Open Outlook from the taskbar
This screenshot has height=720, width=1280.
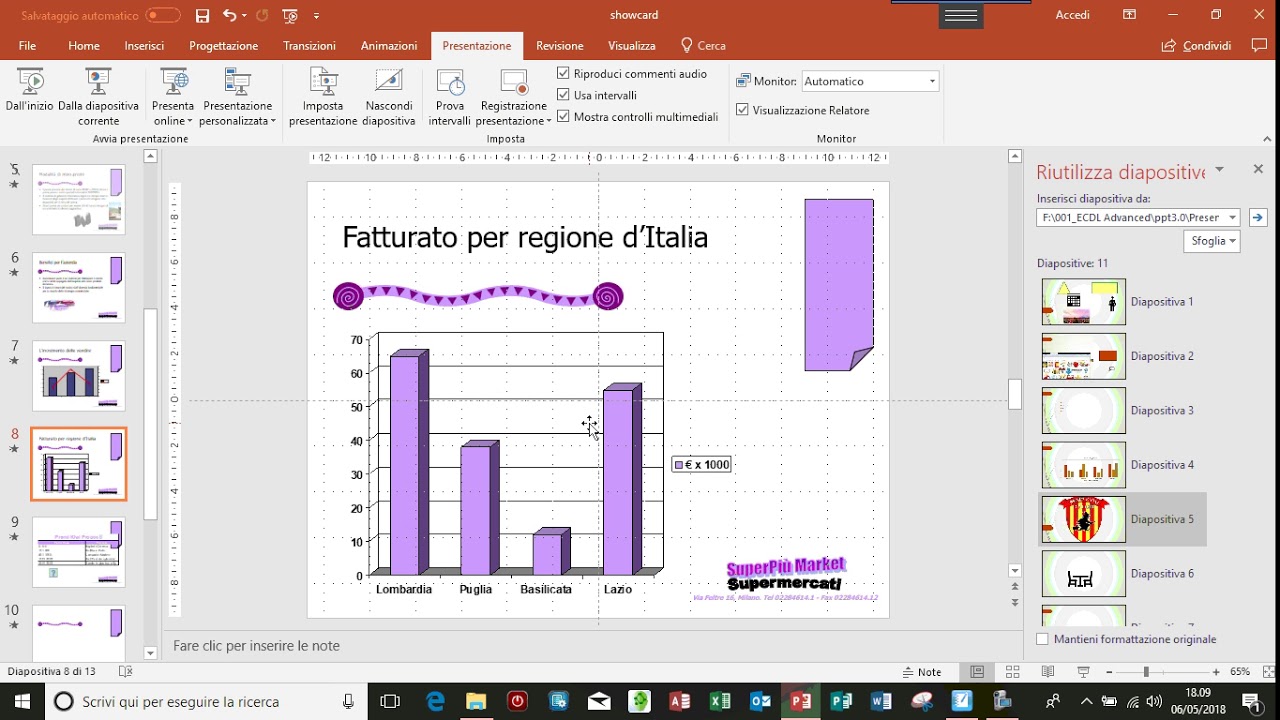coord(760,701)
